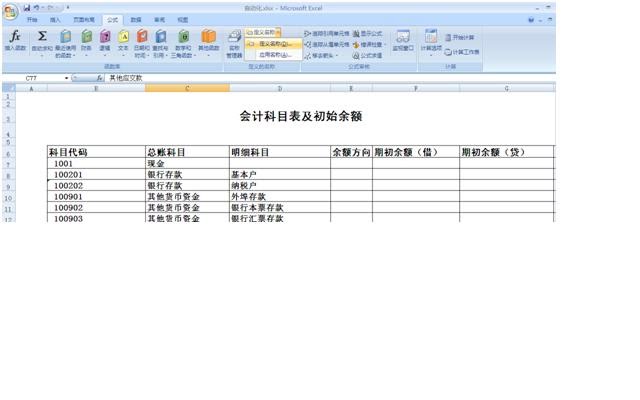Image resolution: width=640 pixels, height=400 pixels.
Task: Open the Name Manager
Action: click(x=234, y=44)
